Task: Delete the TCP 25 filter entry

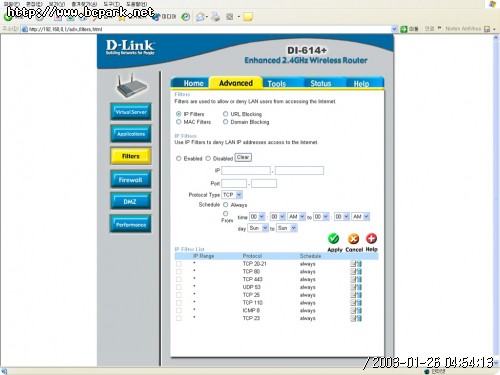Action: pyautogui.click(x=359, y=295)
